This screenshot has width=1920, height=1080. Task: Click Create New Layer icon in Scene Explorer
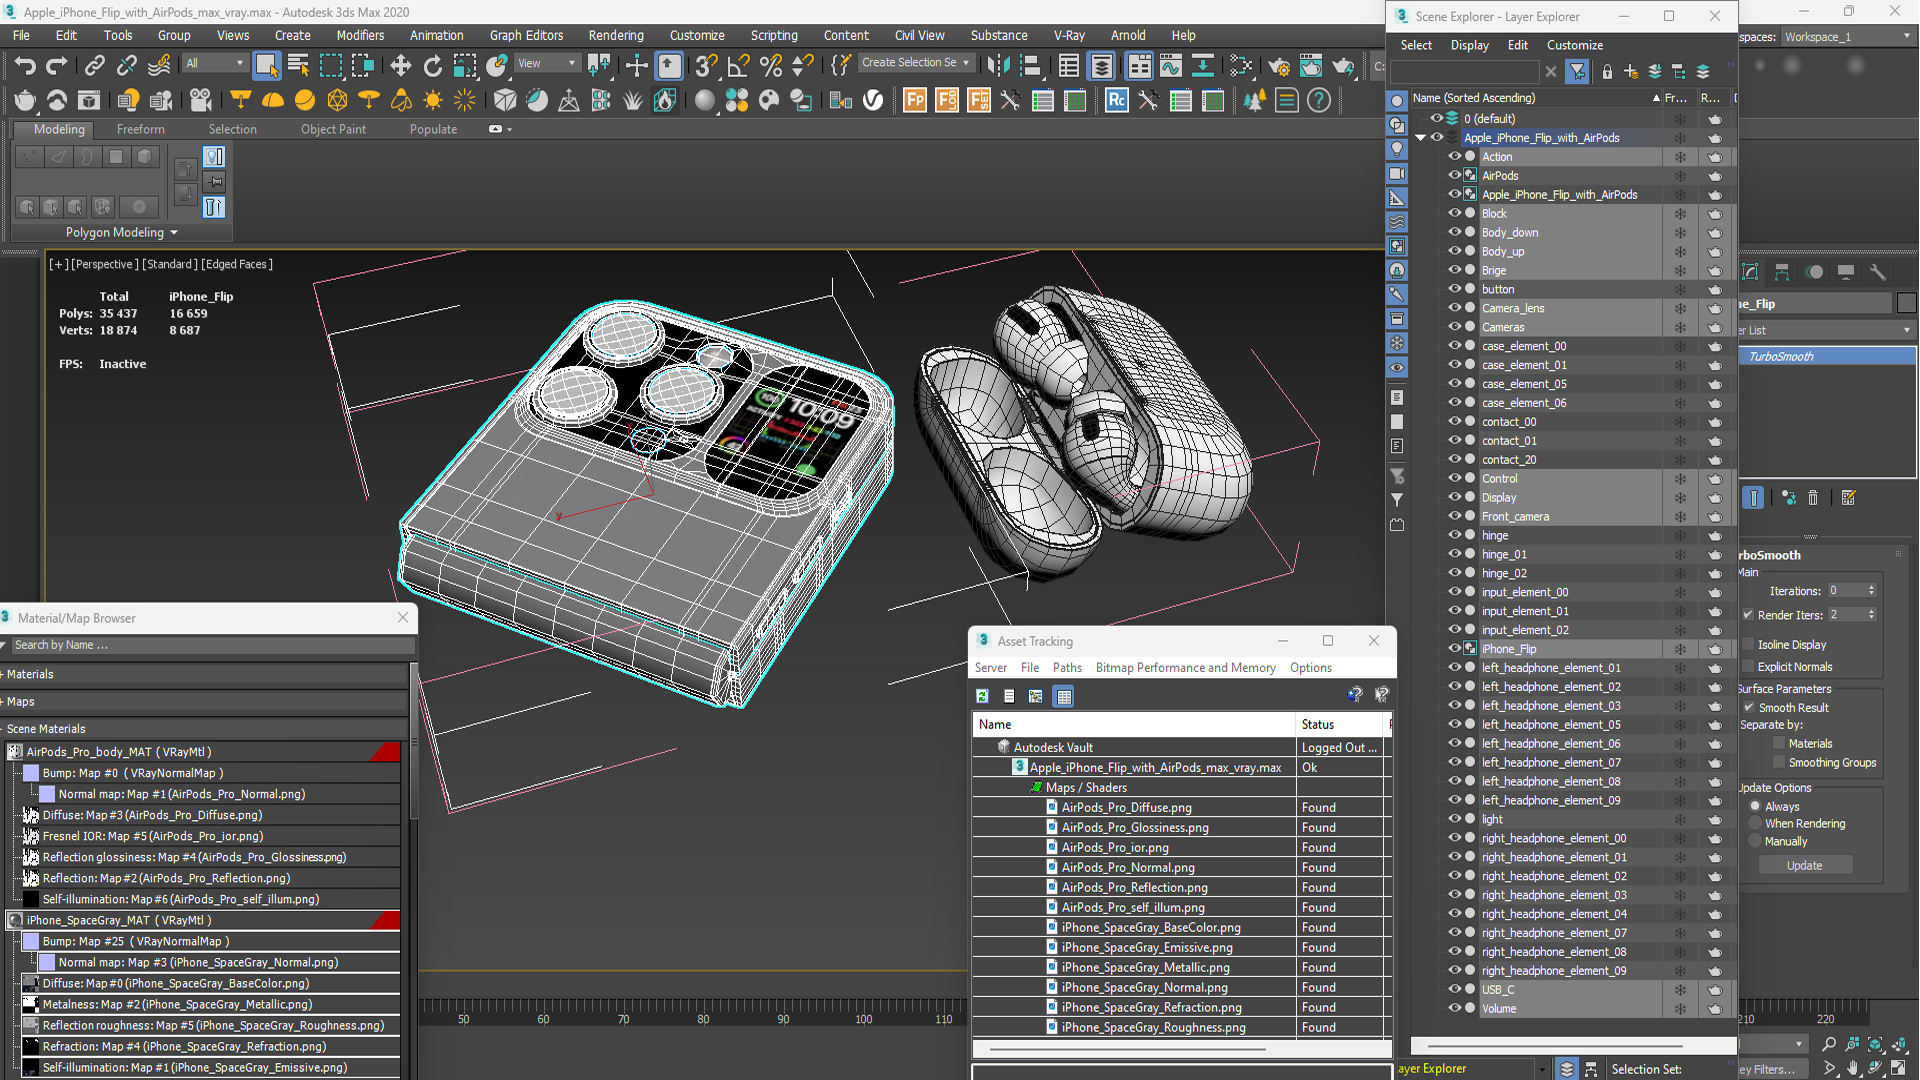pyautogui.click(x=1631, y=72)
